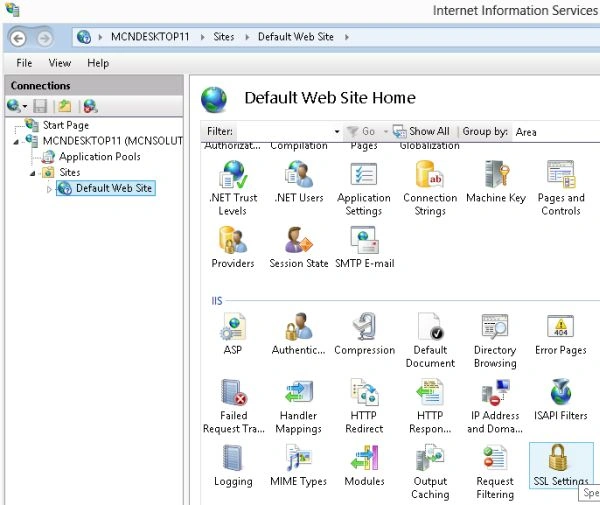Open Output Caching feature

(x=430, y=471)
